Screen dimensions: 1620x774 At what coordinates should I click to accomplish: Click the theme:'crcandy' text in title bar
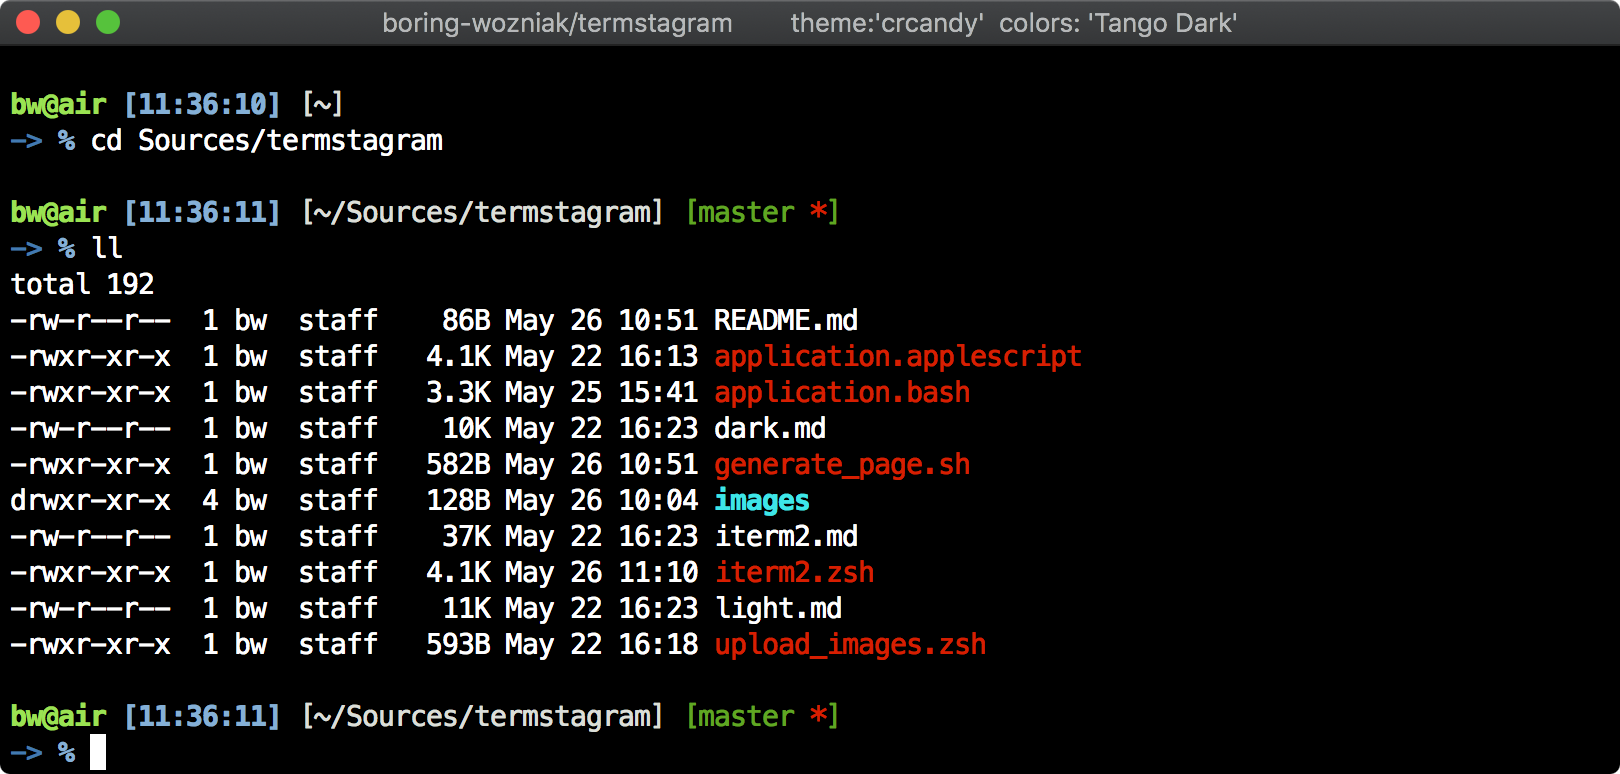click(886, 23)
